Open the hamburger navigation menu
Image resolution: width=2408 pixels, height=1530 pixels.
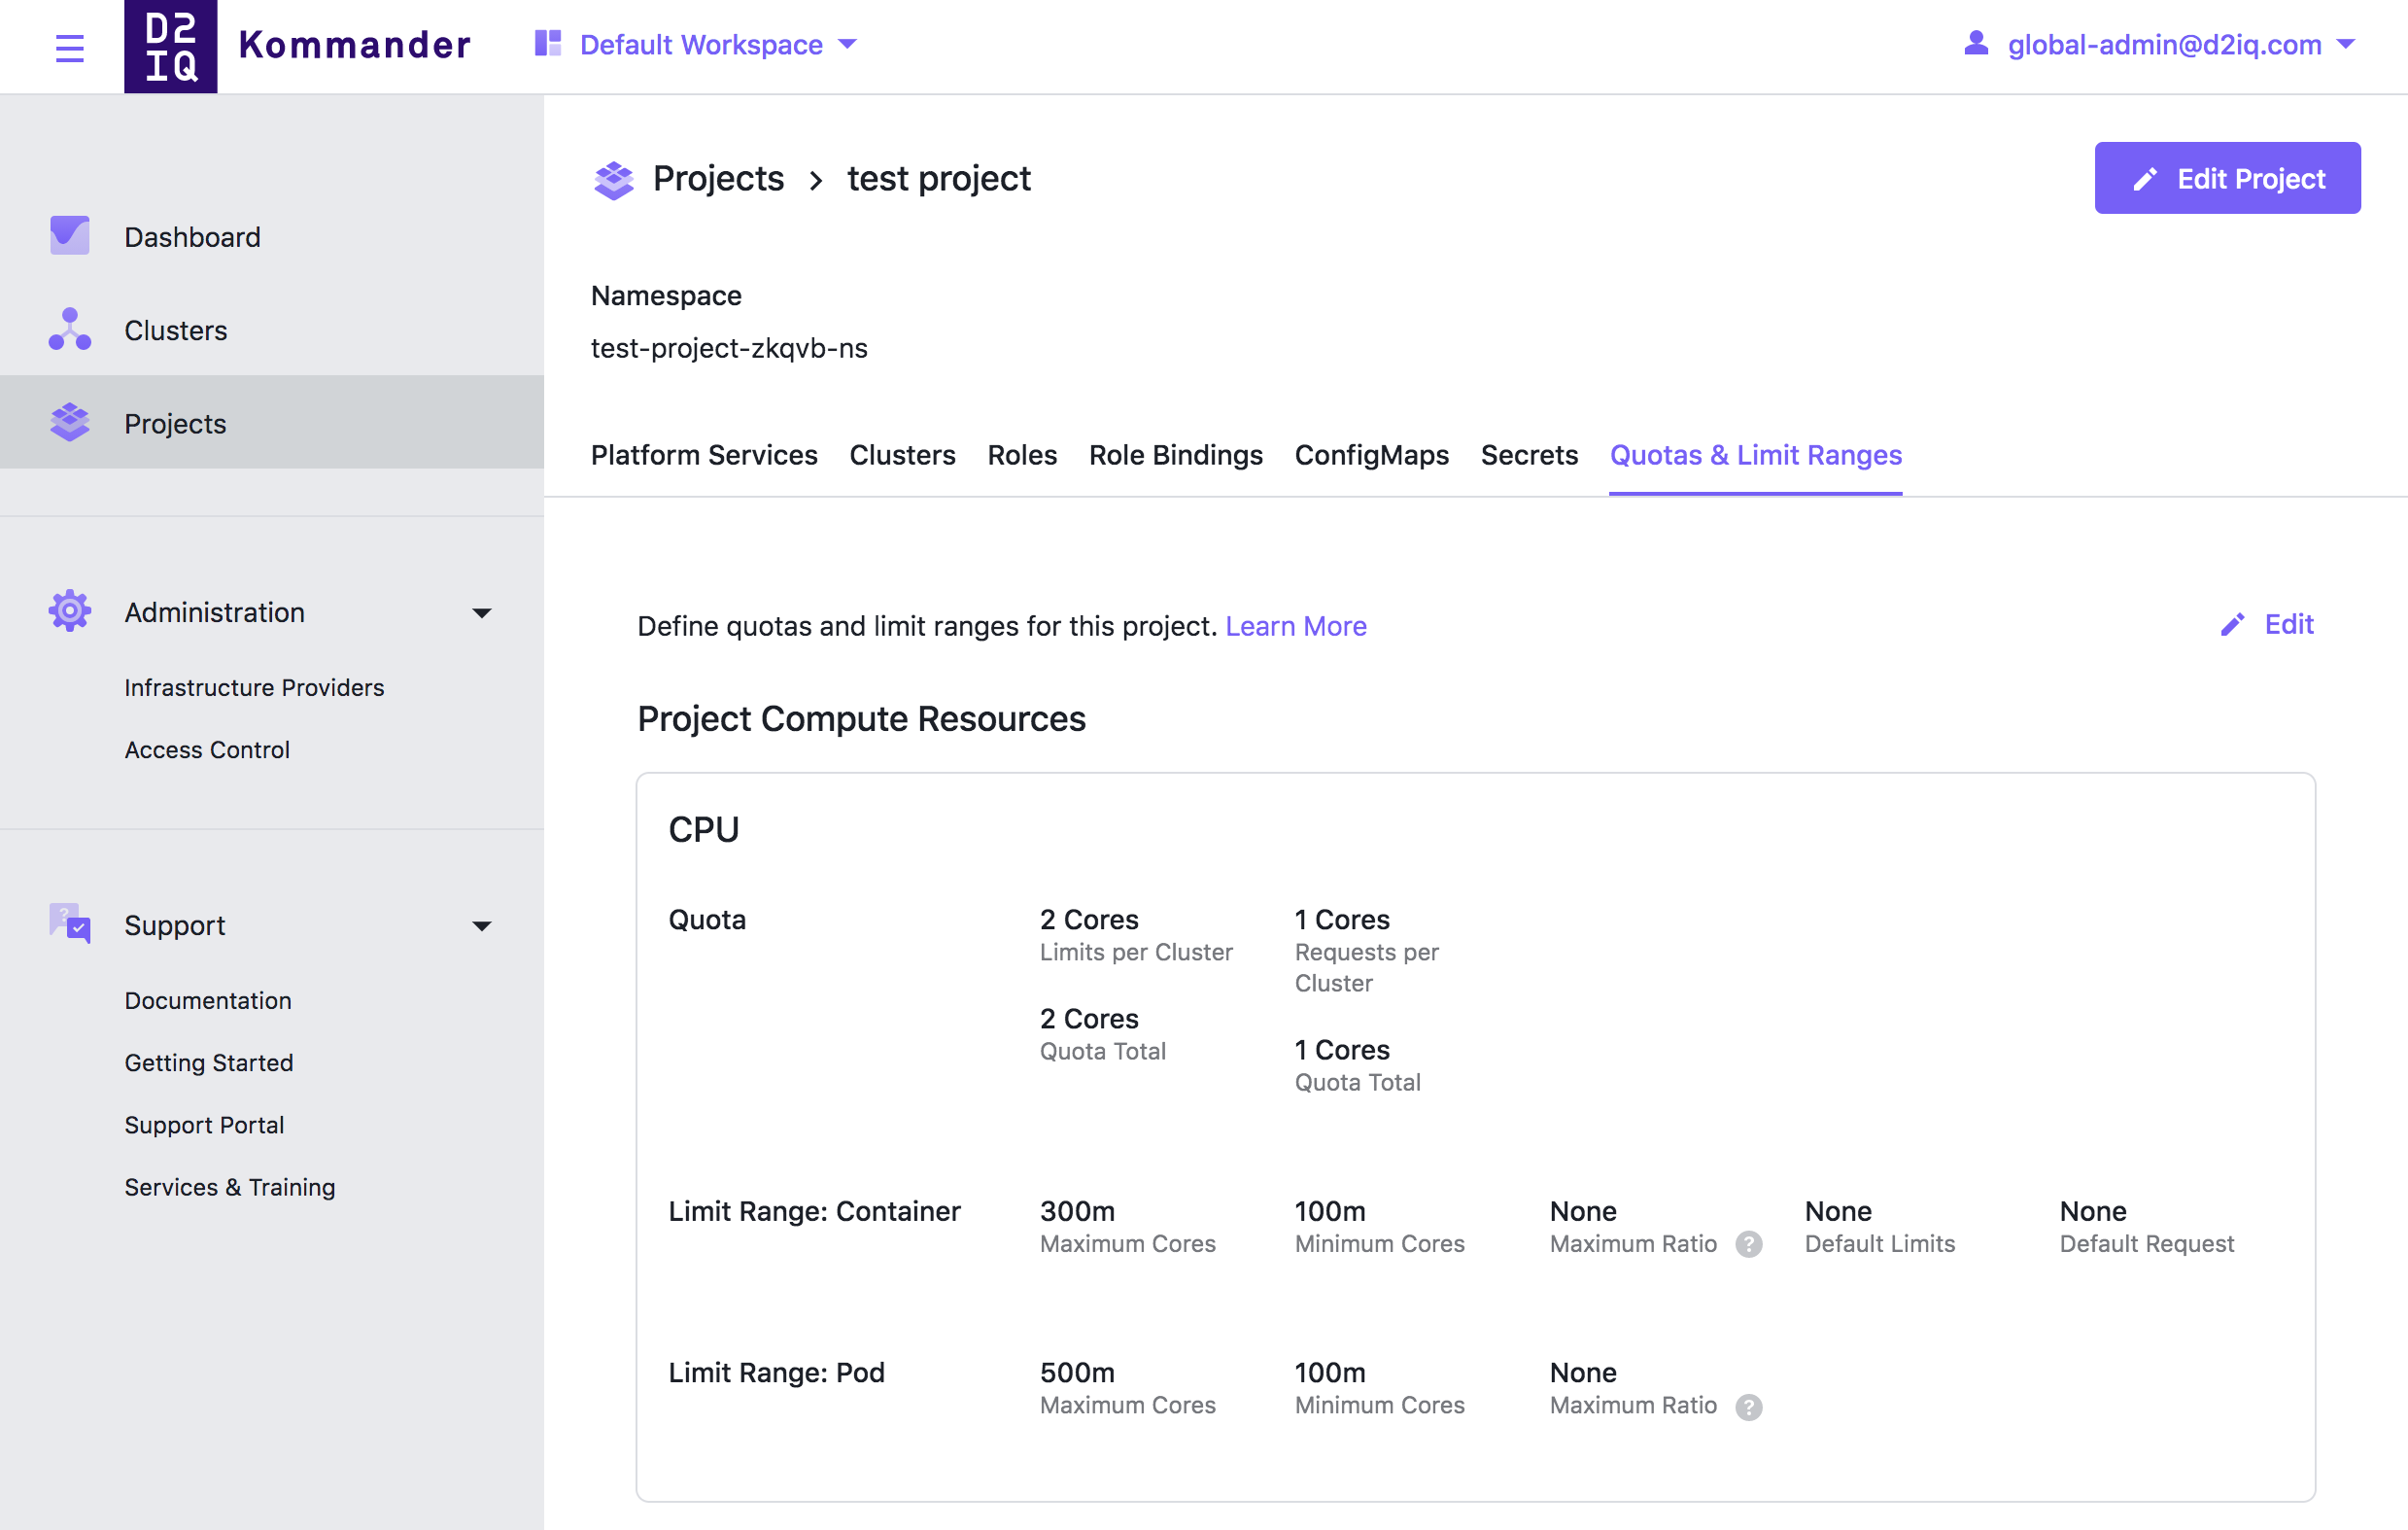(x=69, y=47)
